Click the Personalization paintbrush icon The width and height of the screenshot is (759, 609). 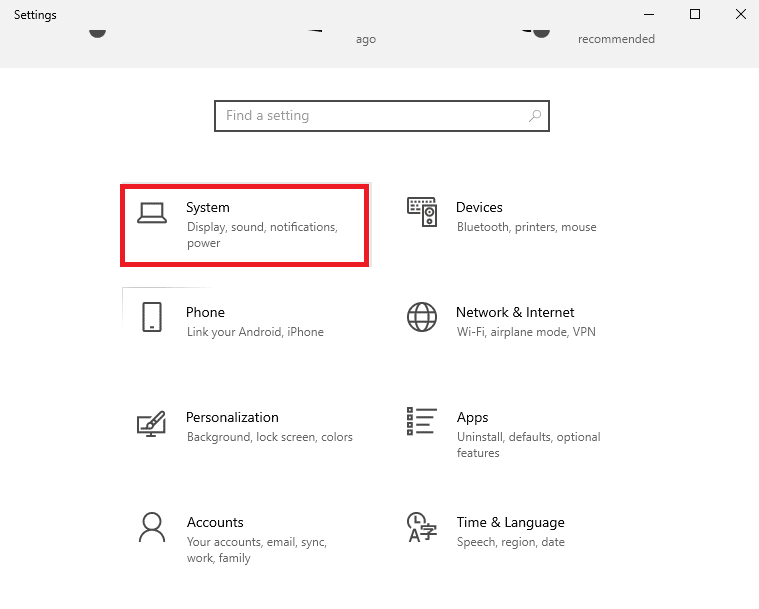point(151,423)
